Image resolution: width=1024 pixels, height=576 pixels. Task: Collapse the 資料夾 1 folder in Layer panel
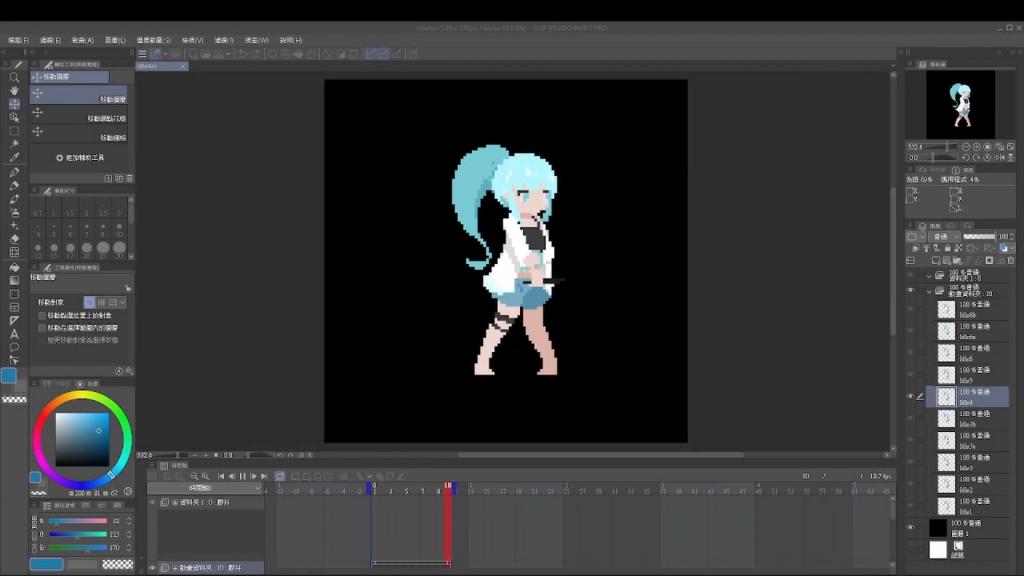929,276
